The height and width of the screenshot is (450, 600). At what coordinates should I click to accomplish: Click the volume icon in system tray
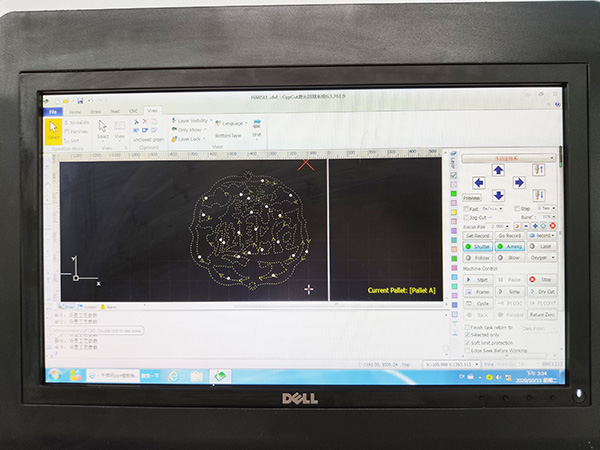tap(498, 377)
